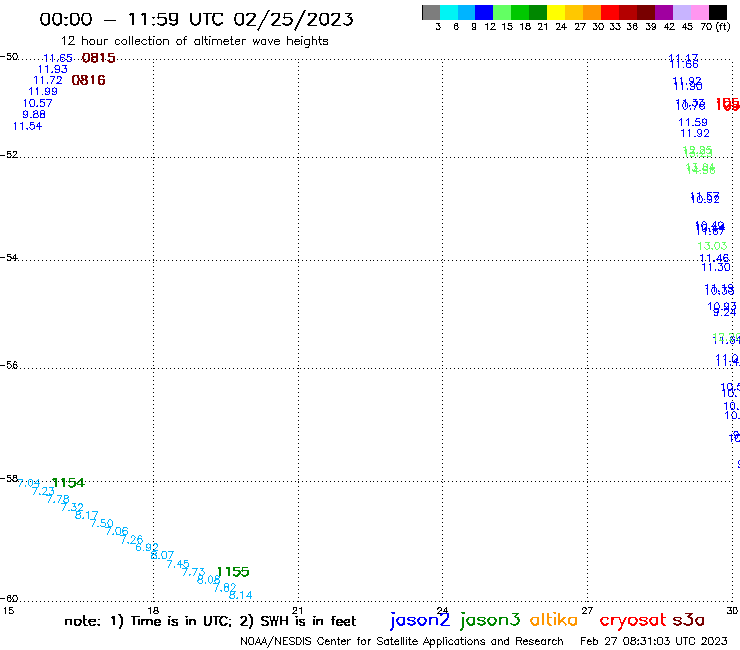Click the 7.82 wave height value
The height and width of the screenshot is (650, 740).
(225, 588)
